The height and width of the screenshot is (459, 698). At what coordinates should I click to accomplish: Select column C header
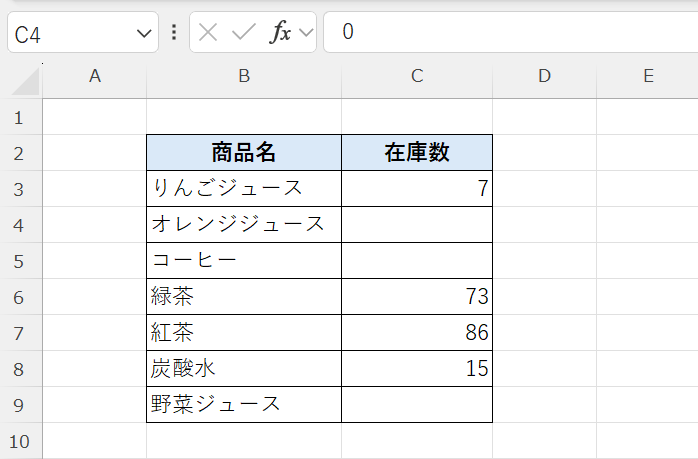click(417, 76)
